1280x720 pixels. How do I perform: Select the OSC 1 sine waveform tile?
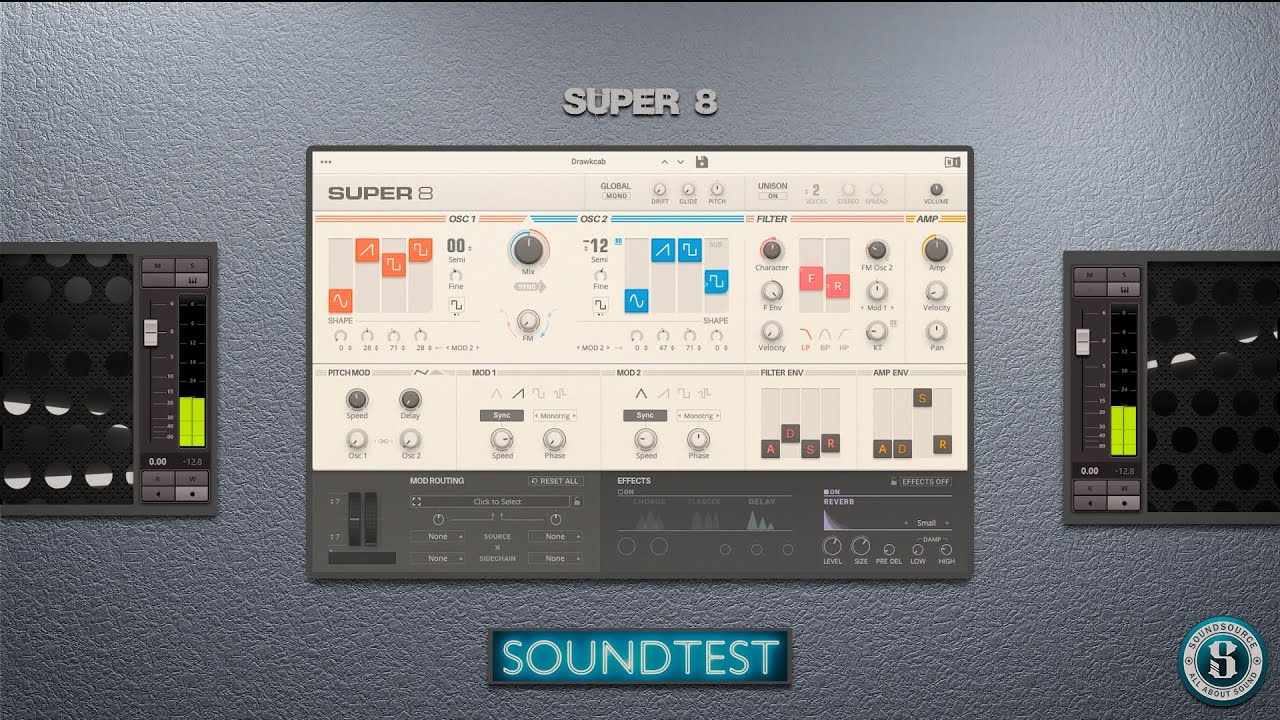[x=341, y=300]
